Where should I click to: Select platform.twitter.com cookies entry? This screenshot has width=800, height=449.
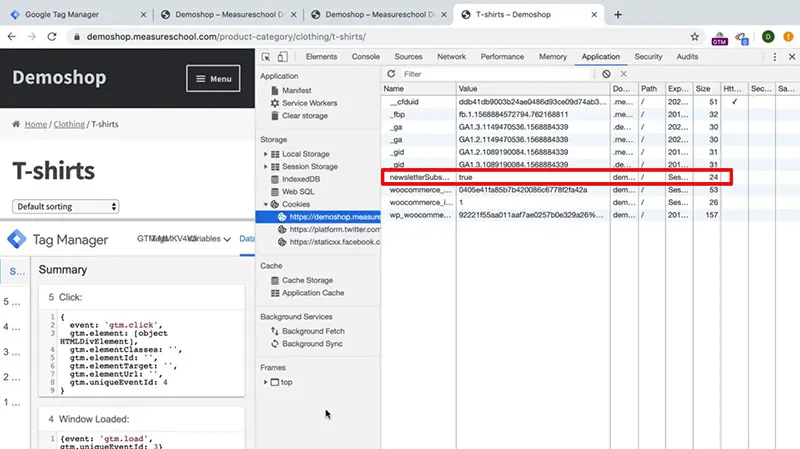pos(329,230)
